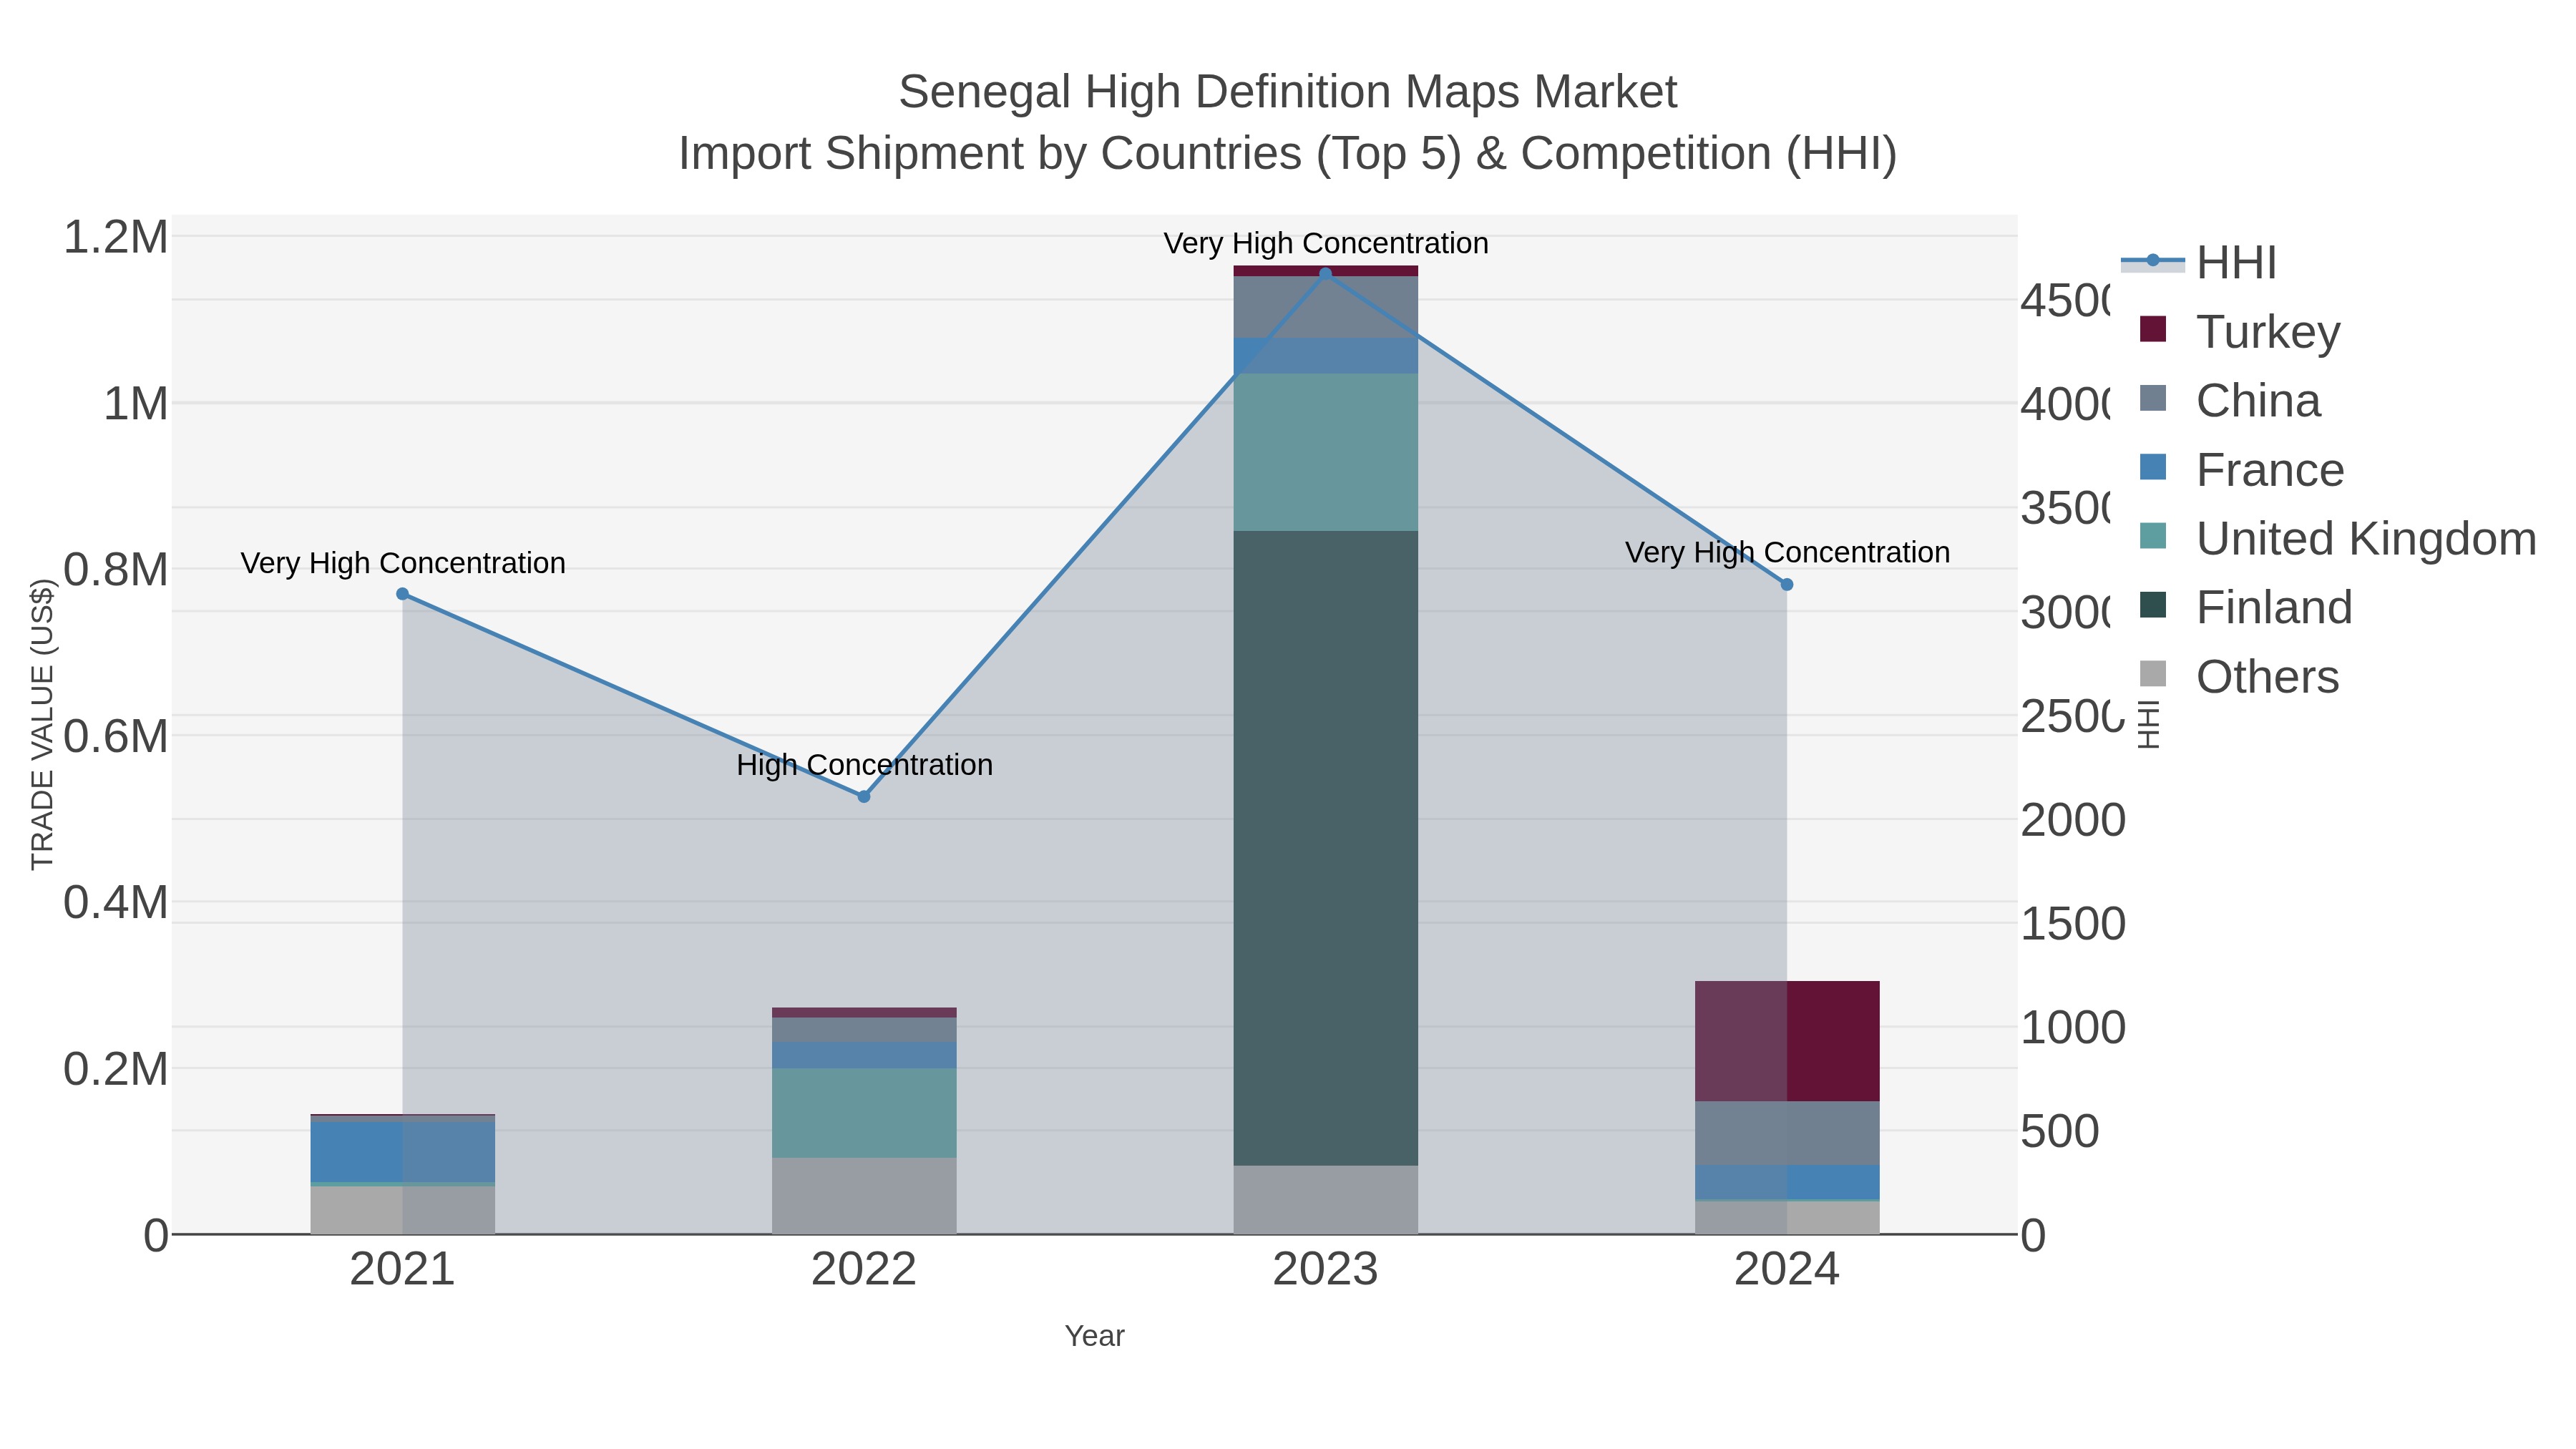Image resolution: width=2576 pixels, height=1449 pixels.
Task: Click the HHI marker for 2023
Action: click(x=1326, y=274)
